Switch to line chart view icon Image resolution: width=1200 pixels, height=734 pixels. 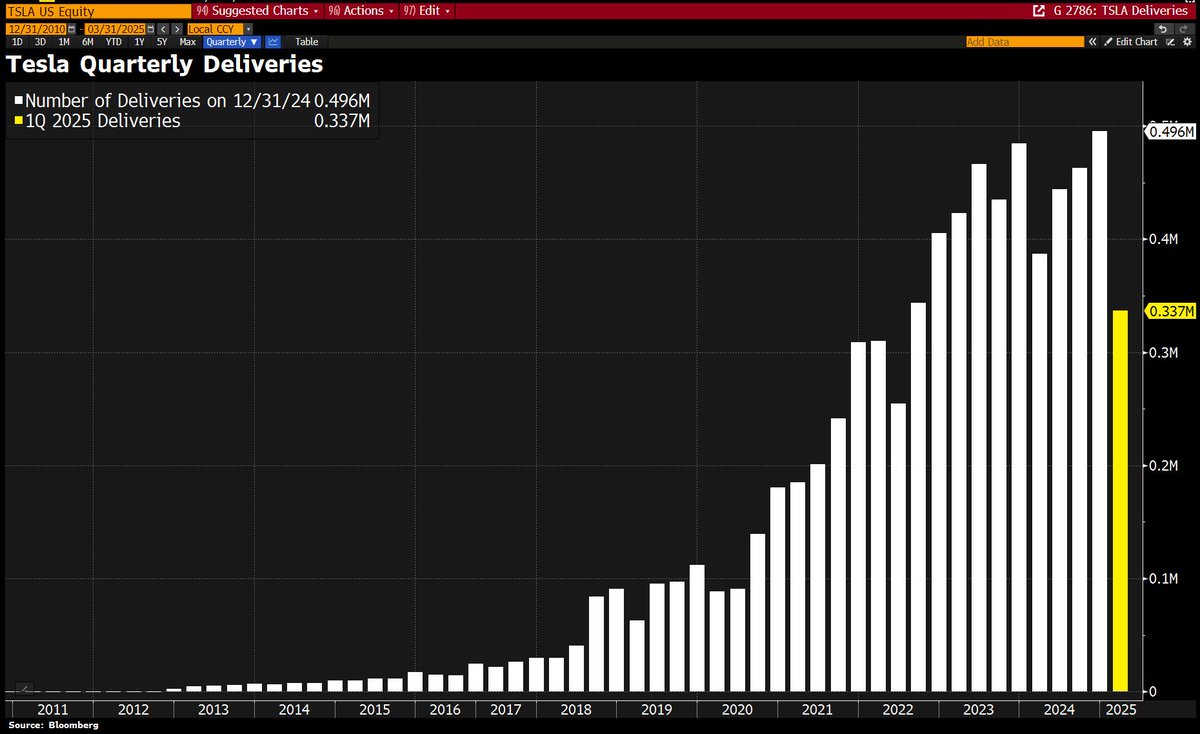pos(273,42)
